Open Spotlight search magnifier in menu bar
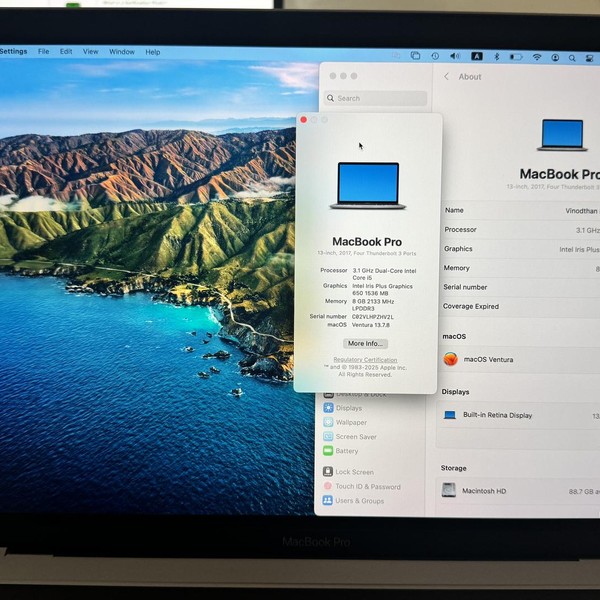 coord(572,58)
